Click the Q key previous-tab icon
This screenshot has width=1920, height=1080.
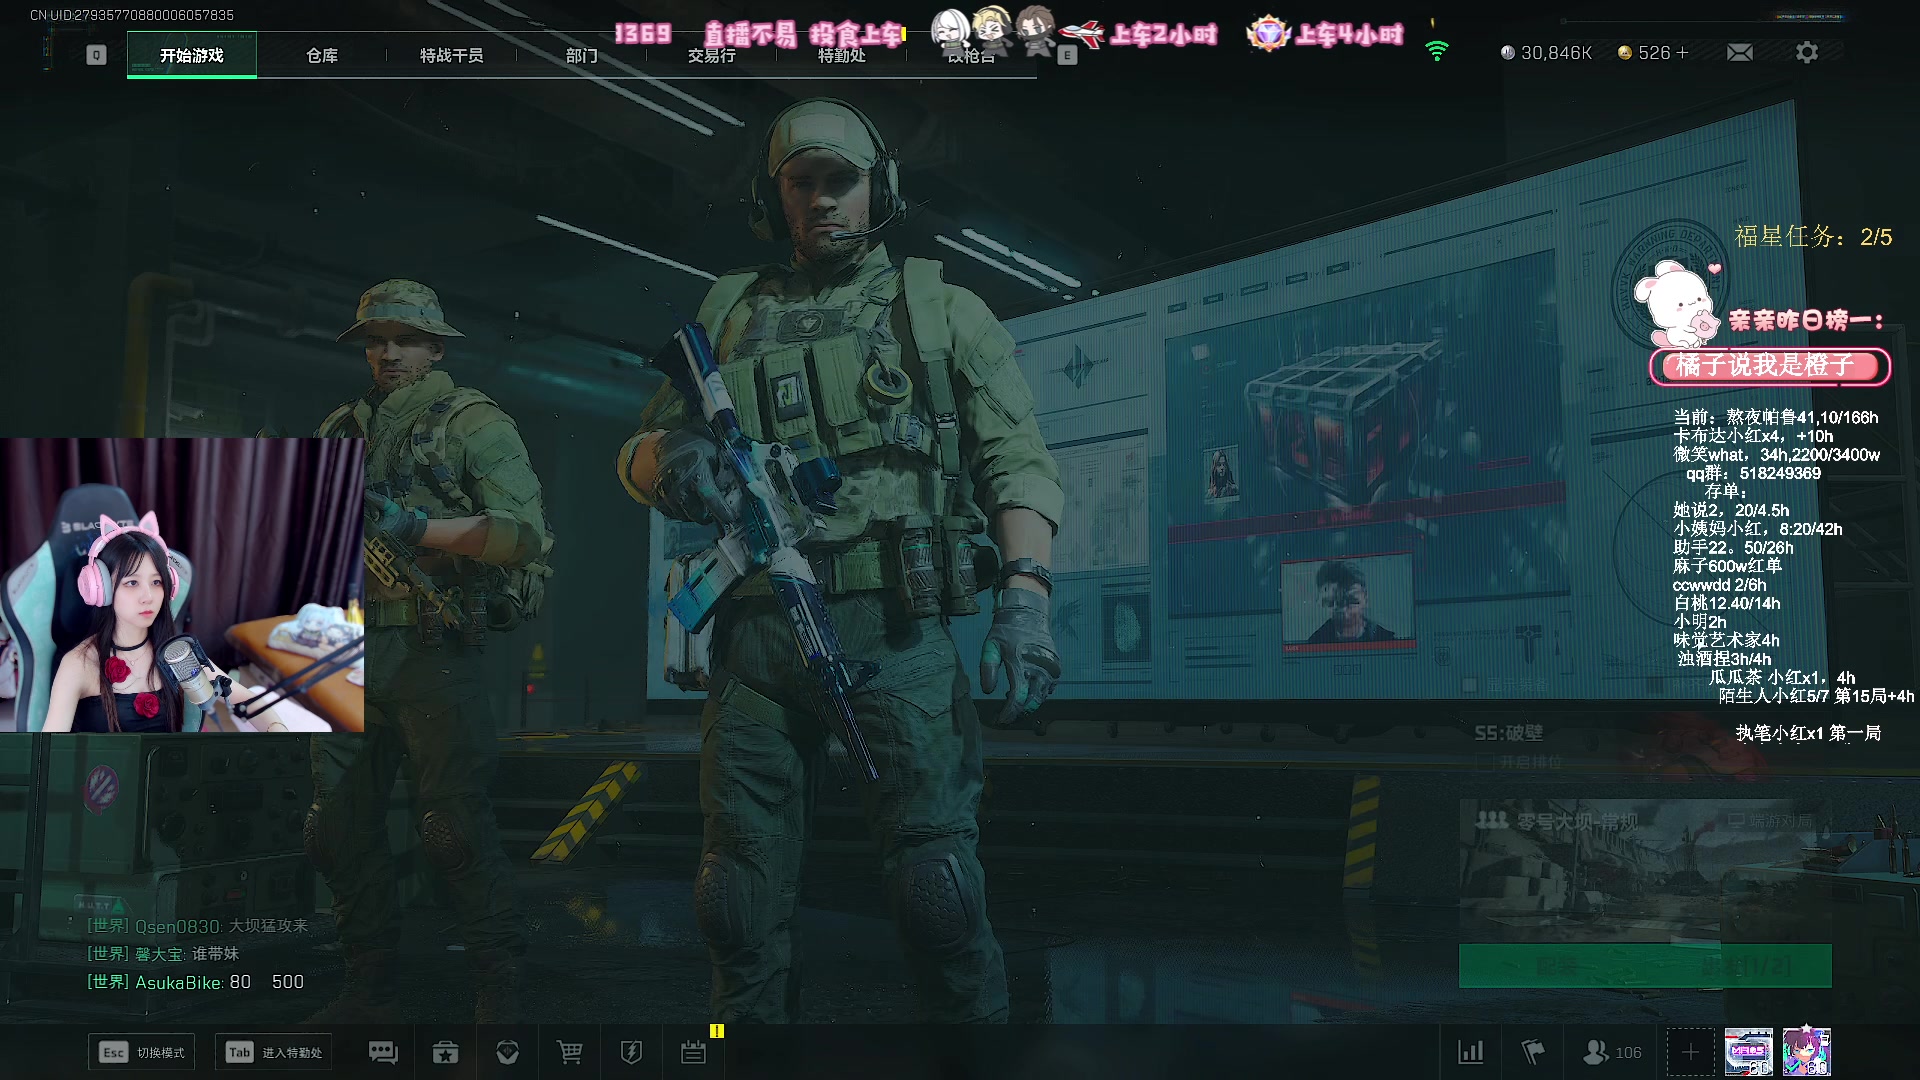click(x=96, y=55)
